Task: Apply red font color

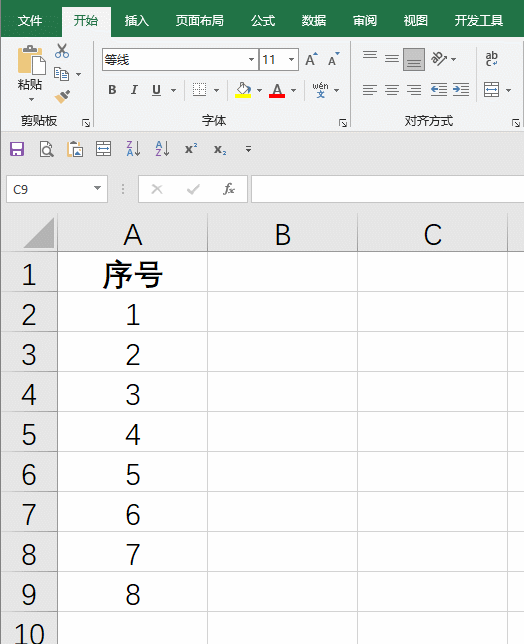Action: pyautogui.click(x=277, y=90)
